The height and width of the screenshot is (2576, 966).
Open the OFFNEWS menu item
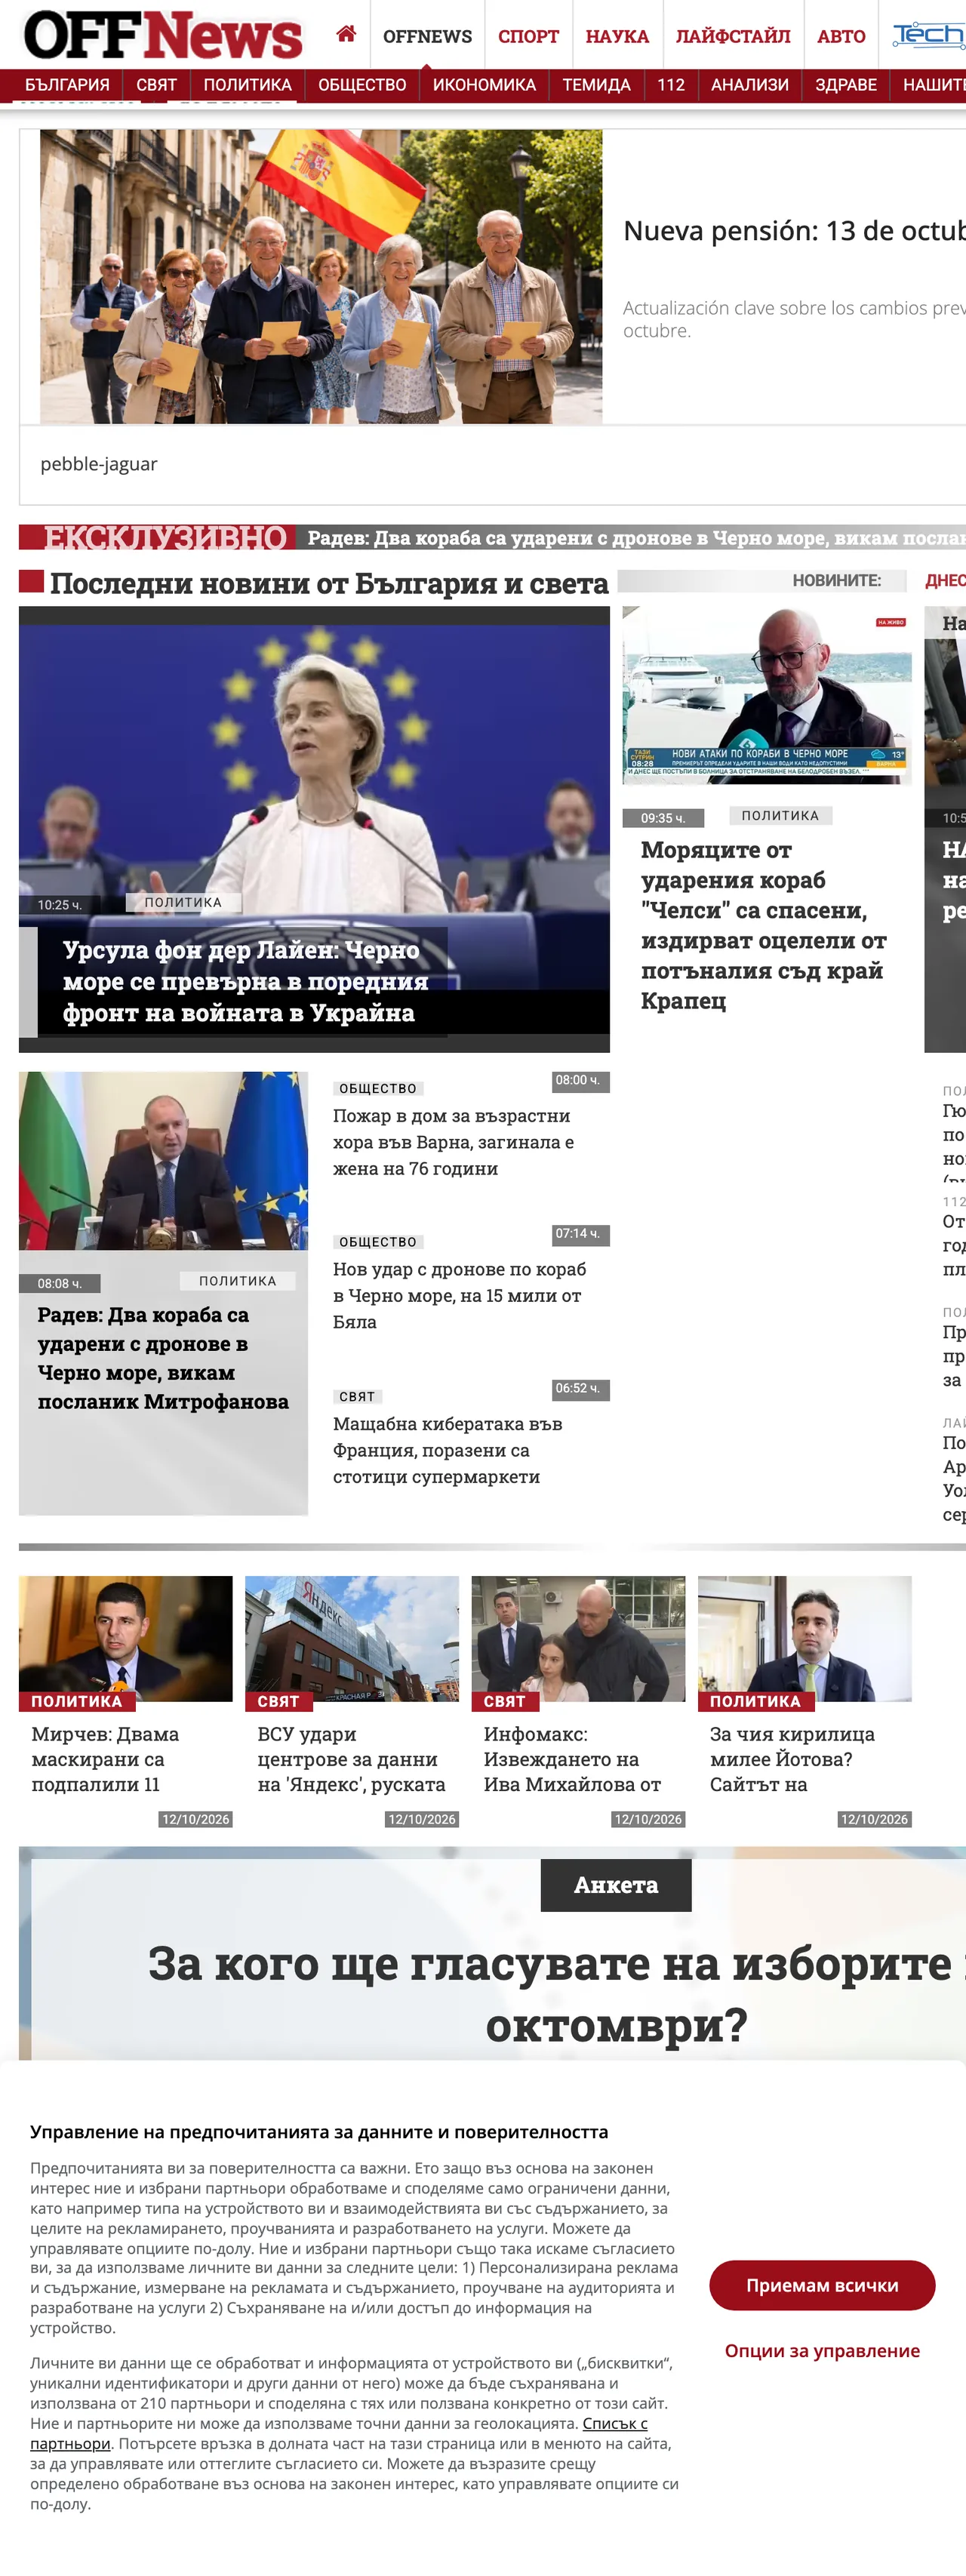tap(427, 36)
